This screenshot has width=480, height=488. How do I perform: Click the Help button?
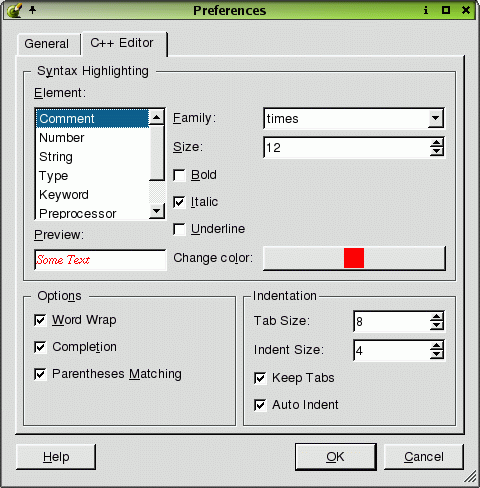56,457
